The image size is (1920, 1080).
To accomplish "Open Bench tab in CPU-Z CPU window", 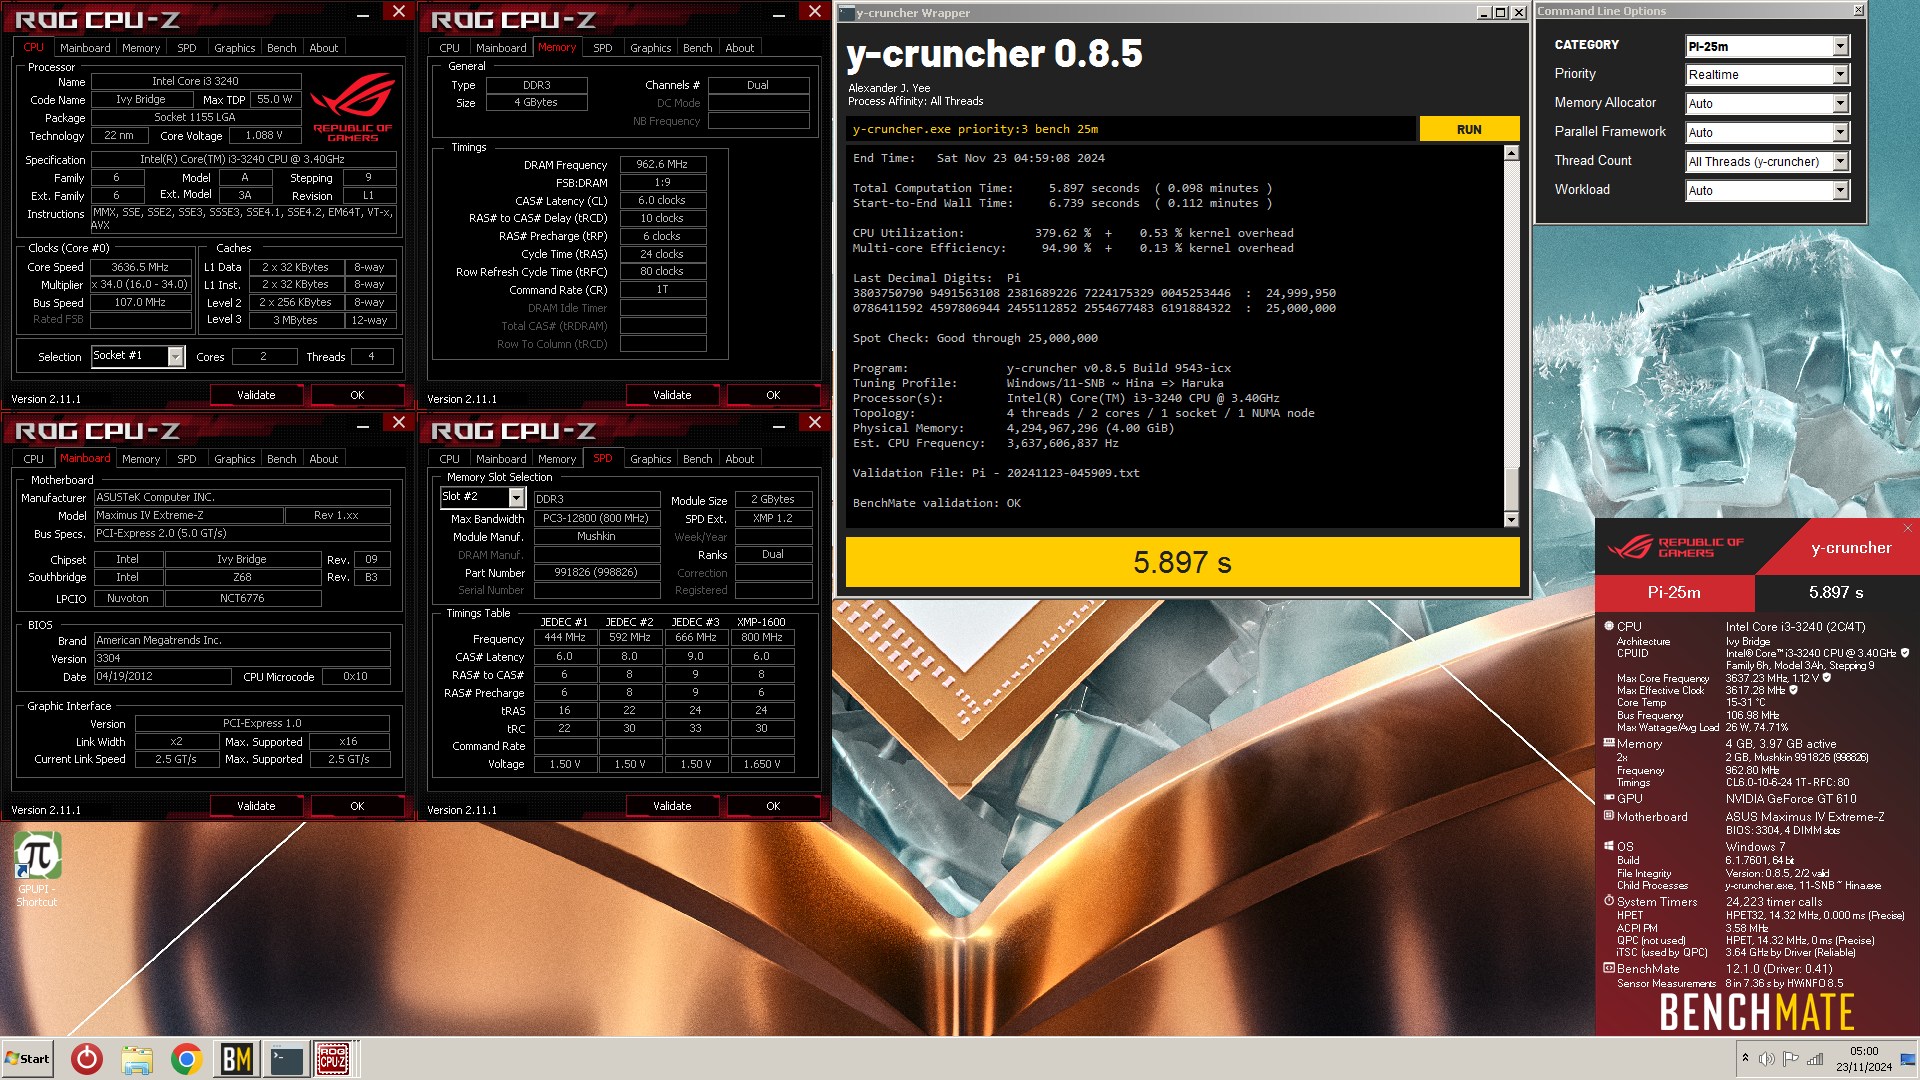I will (x=282, y=48).
